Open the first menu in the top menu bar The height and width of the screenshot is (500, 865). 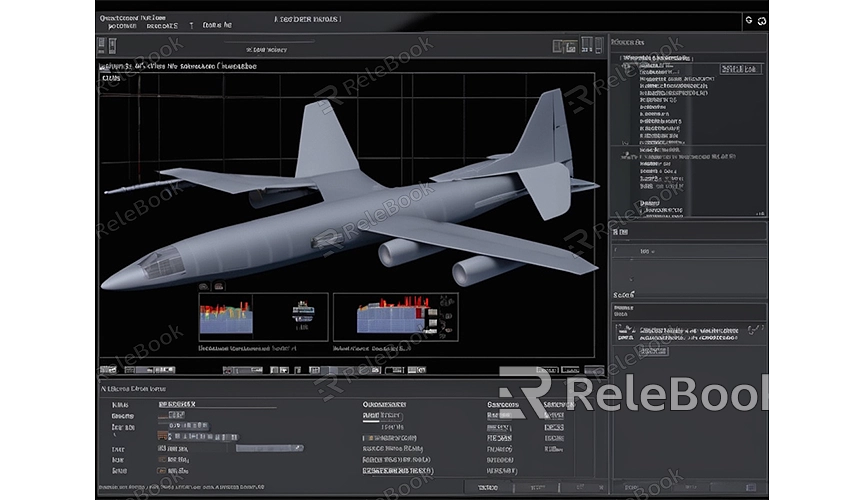[x=119, y=25]
